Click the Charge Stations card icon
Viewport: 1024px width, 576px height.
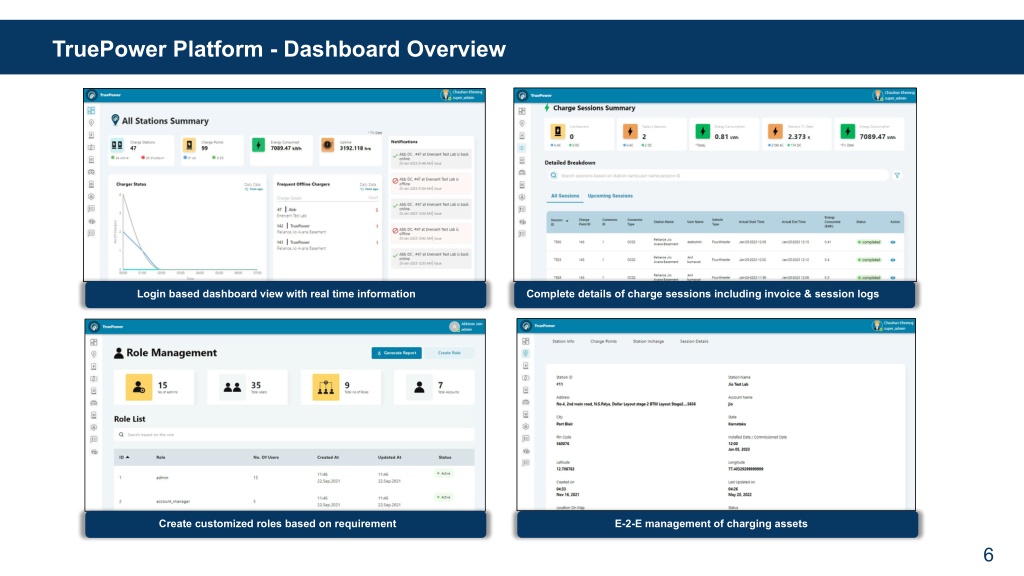(x=117, y=145)
